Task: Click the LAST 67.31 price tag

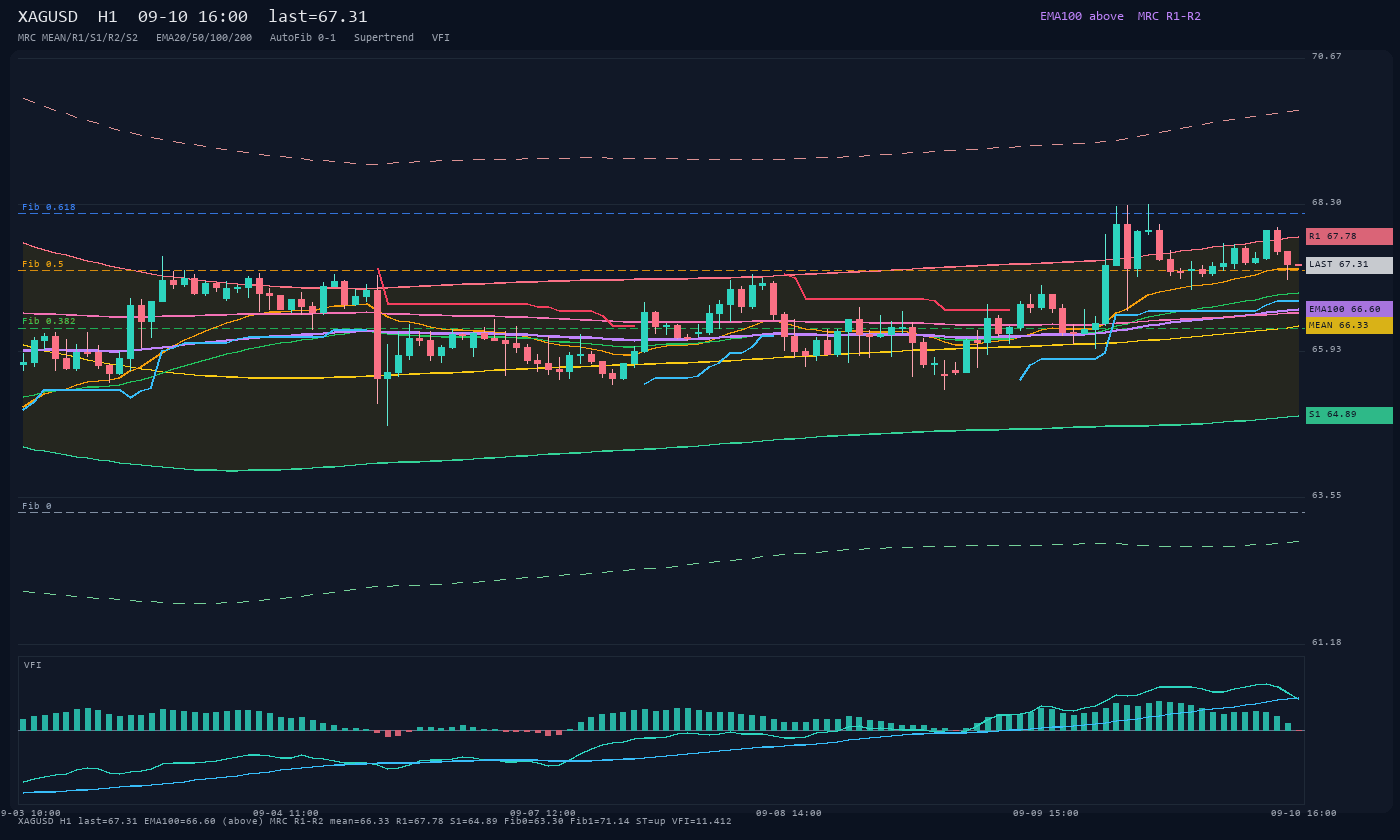Action: pyautogui.click(x=1349, y=265)
